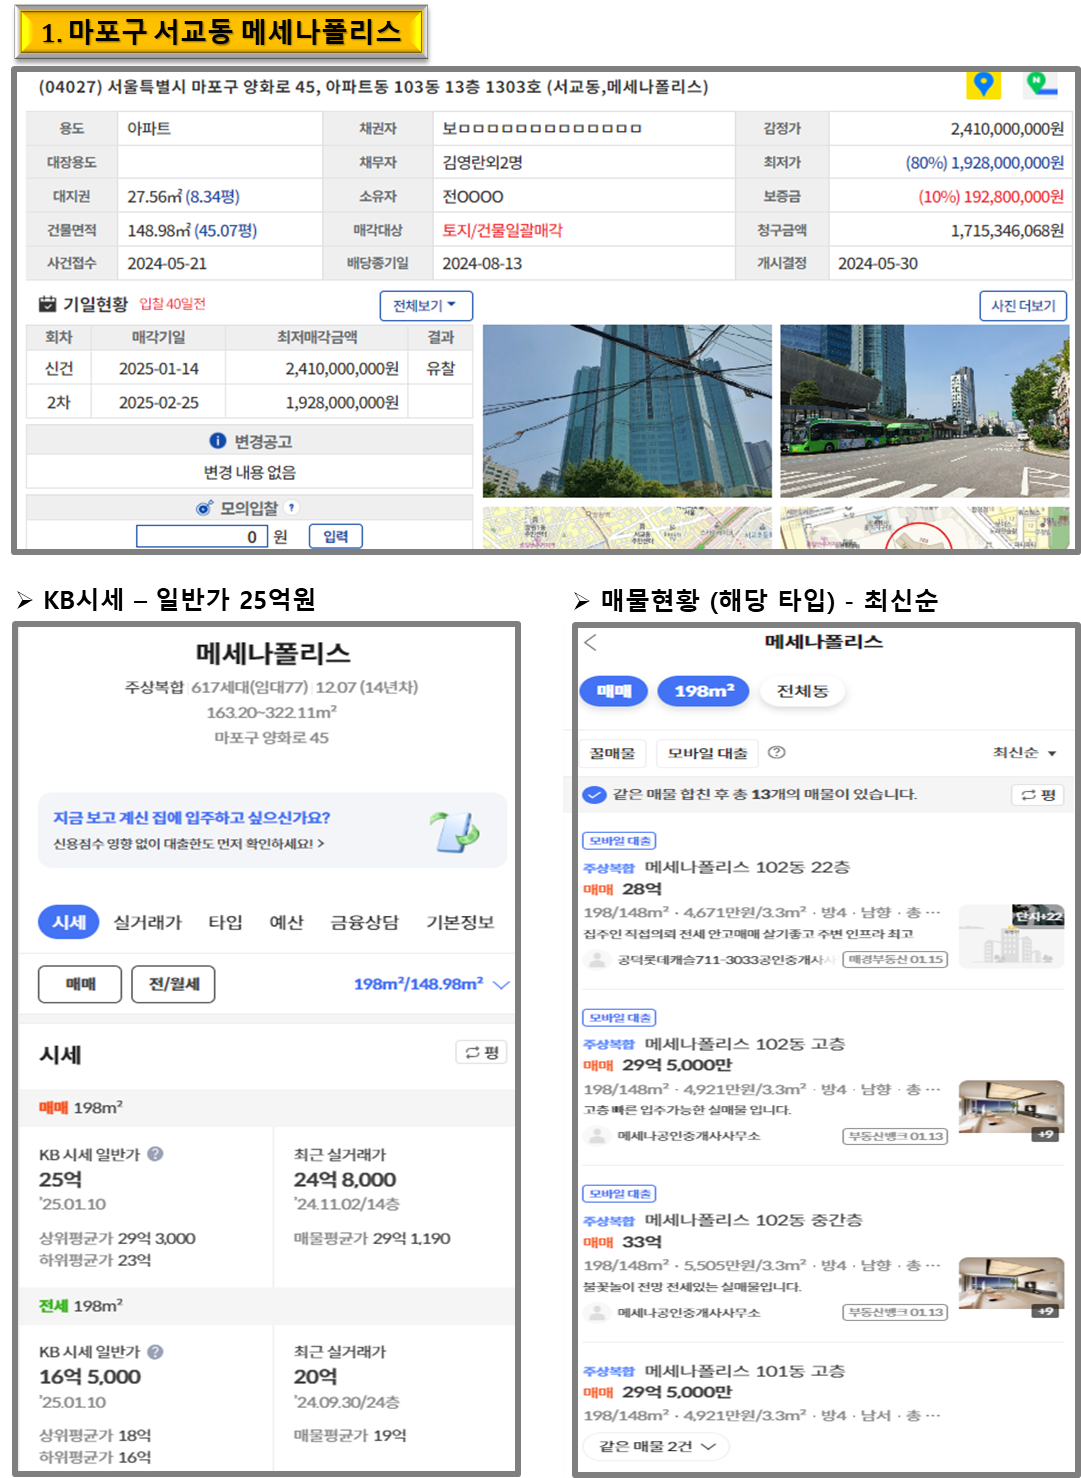This screenshot has height=1478, width=1081.
Task: Select the 2차 2025-02-25 auction row
Action: click(x=249, y=403)
